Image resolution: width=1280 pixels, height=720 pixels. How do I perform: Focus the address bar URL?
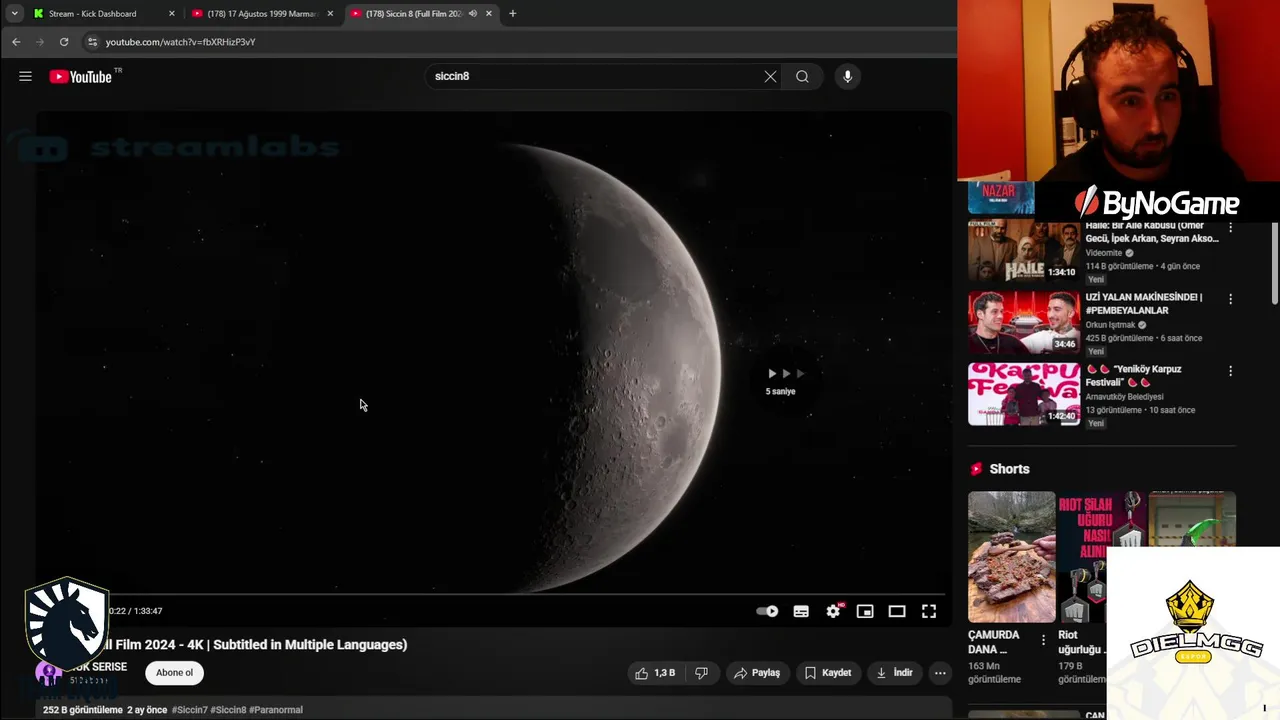pos(181,42)
